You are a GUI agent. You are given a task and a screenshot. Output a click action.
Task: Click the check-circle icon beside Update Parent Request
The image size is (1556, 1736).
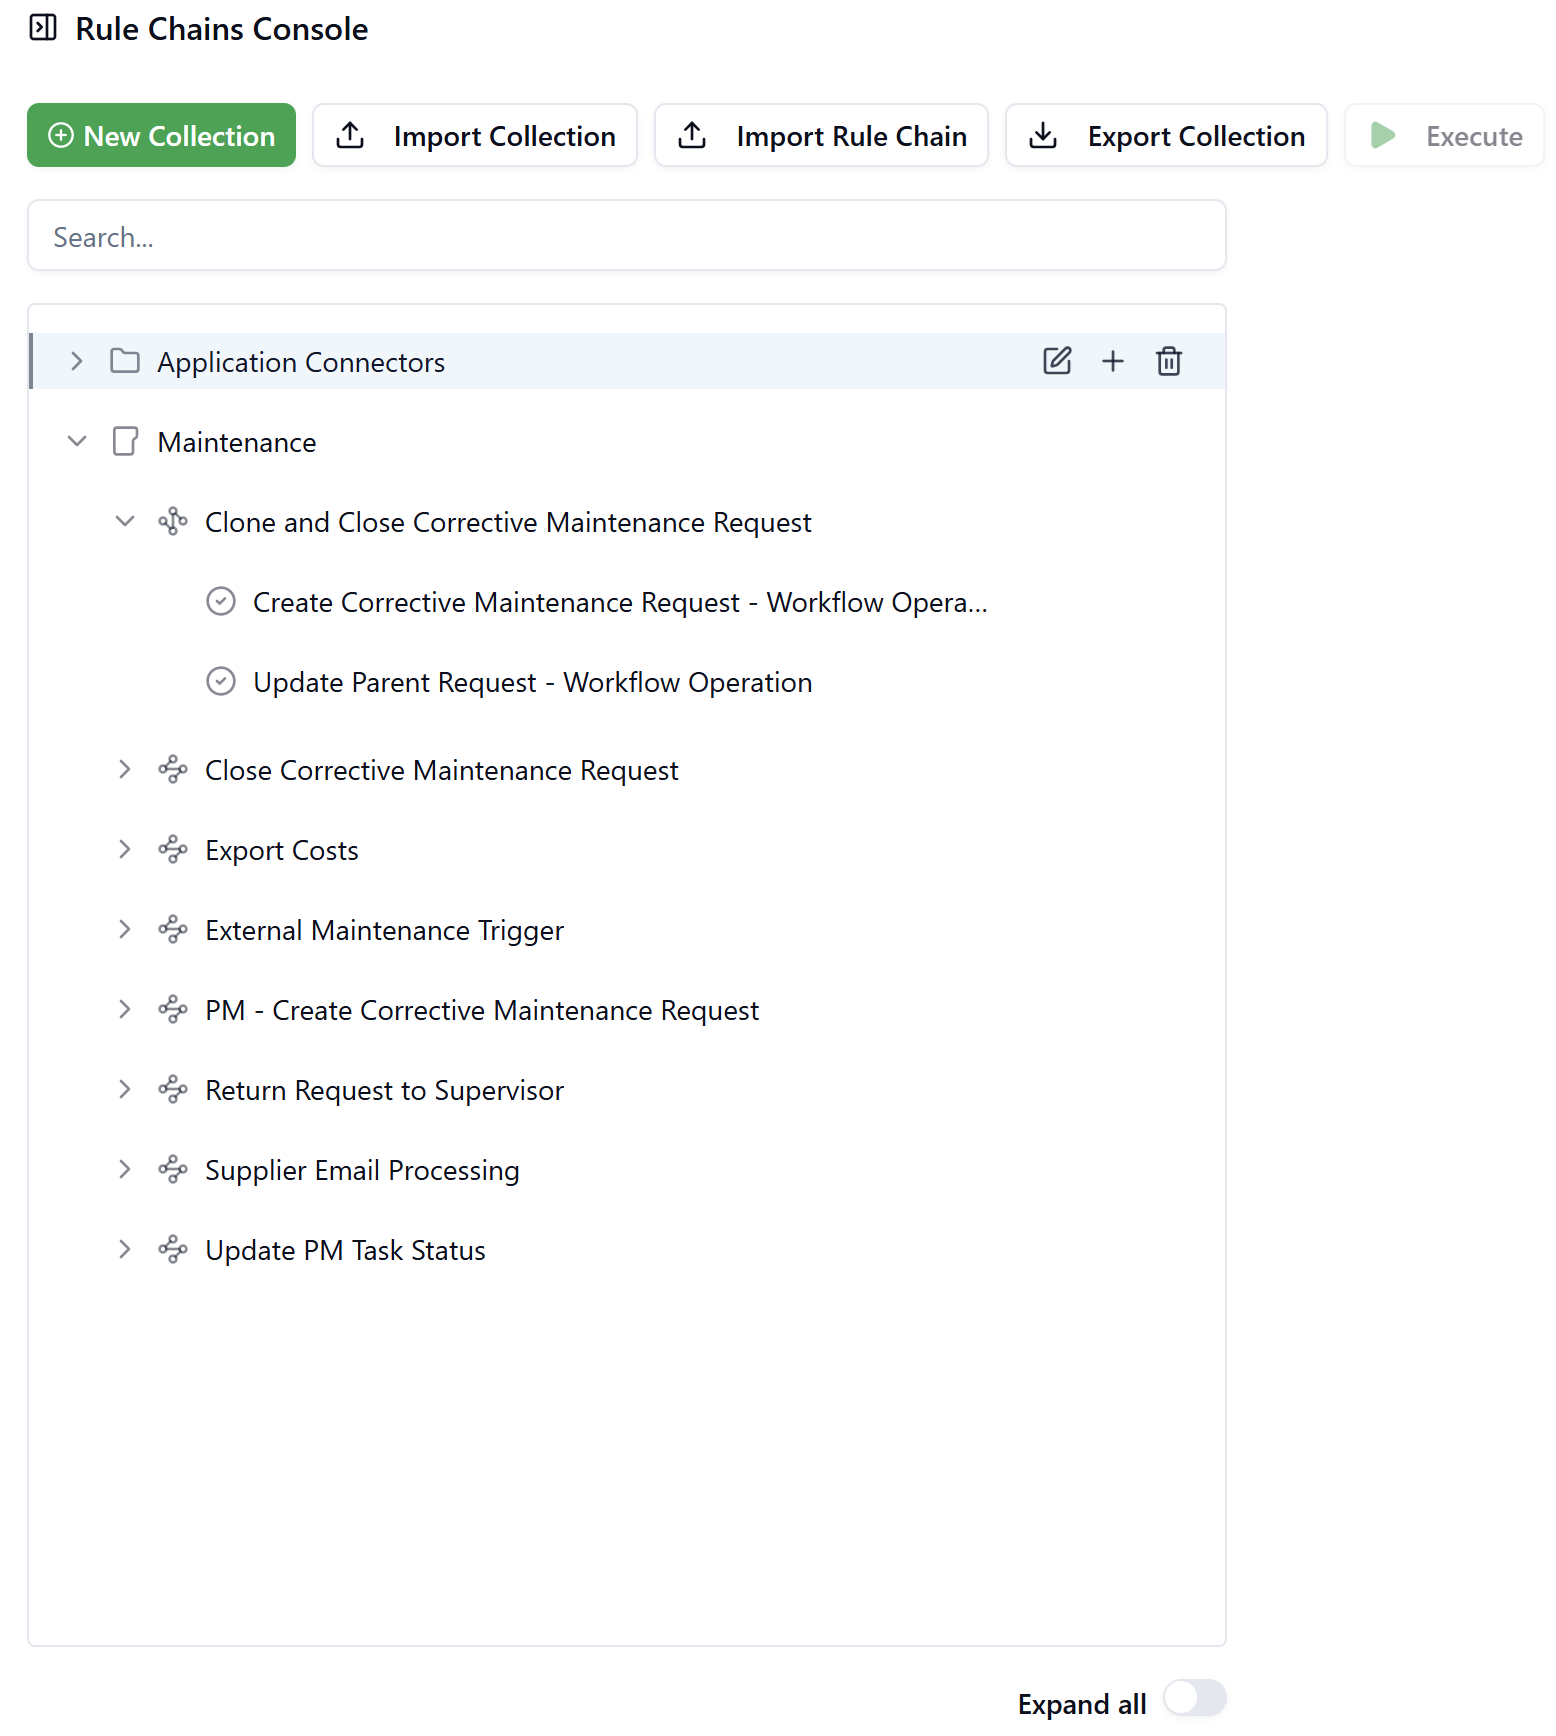221,681
